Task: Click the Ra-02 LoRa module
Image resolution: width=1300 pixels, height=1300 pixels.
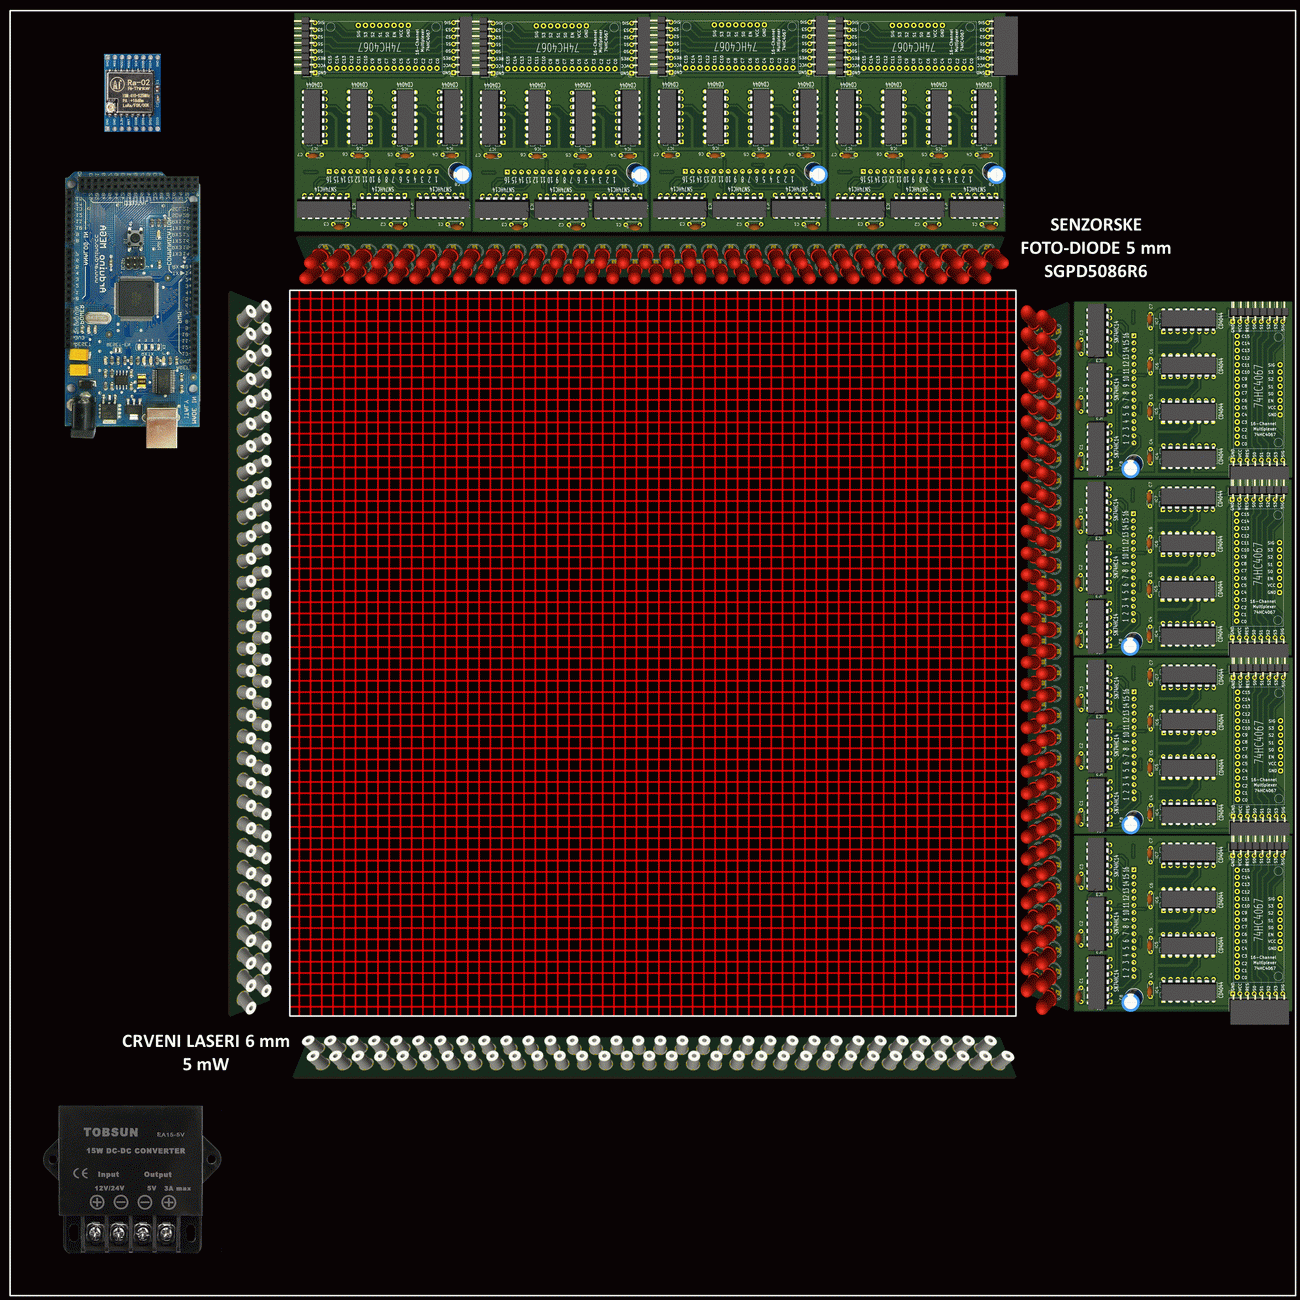Action: 132,93
